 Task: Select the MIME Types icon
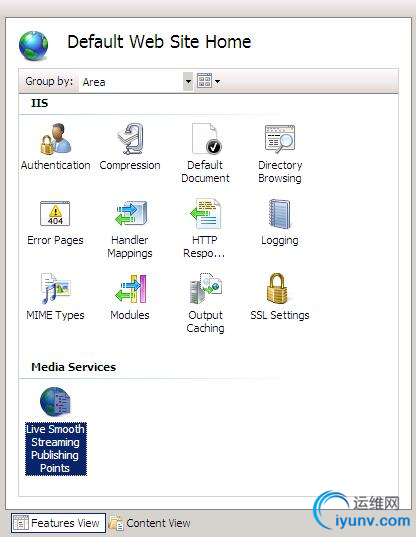55,288
